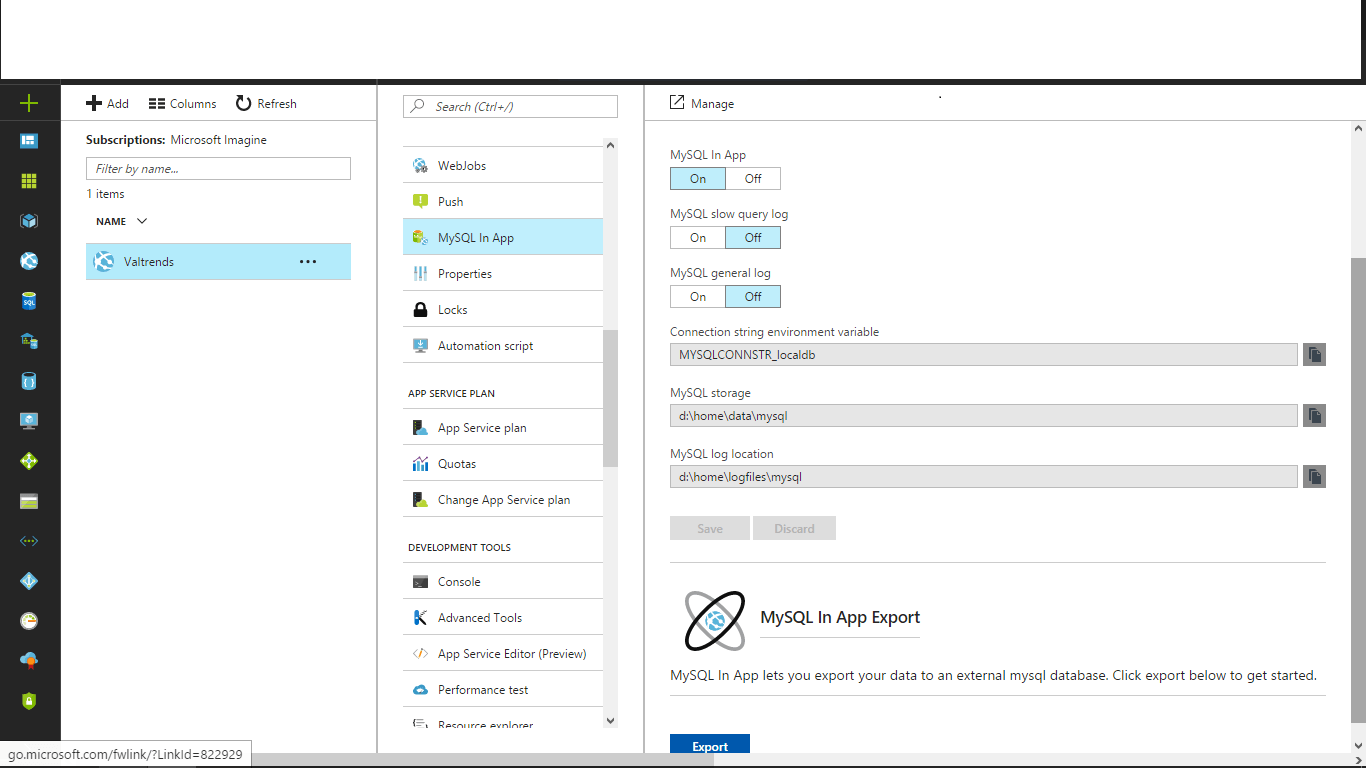Viewport: 1366px width, 768px height.
Task: Turn MySQL In App Off
Action: [753, 178]
